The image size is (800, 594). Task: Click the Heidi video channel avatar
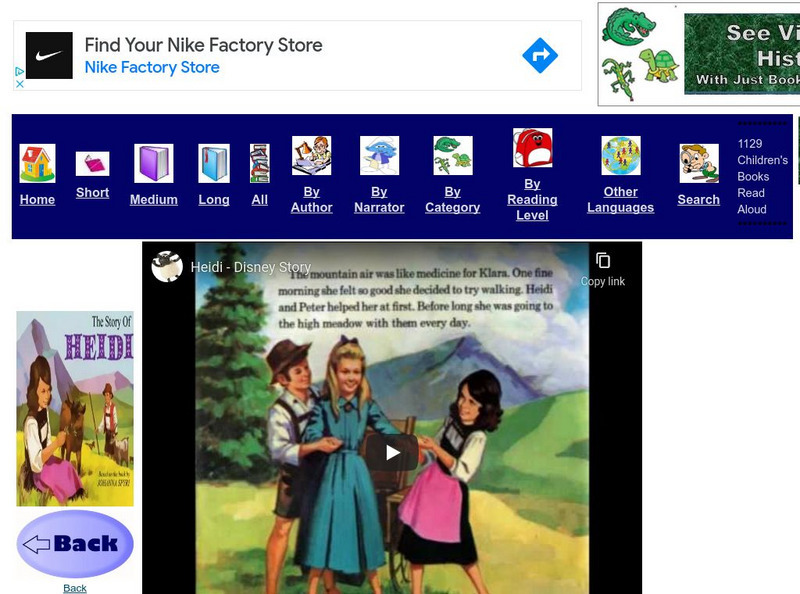(x=168, y=267)
